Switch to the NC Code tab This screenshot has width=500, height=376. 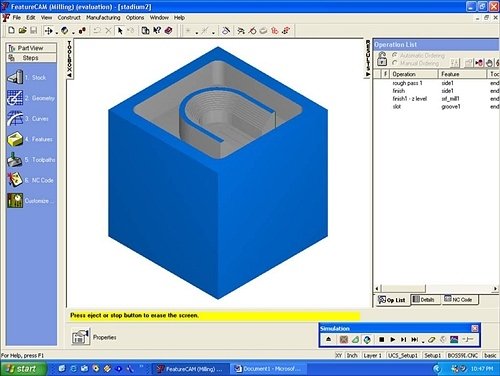(459, 299)
